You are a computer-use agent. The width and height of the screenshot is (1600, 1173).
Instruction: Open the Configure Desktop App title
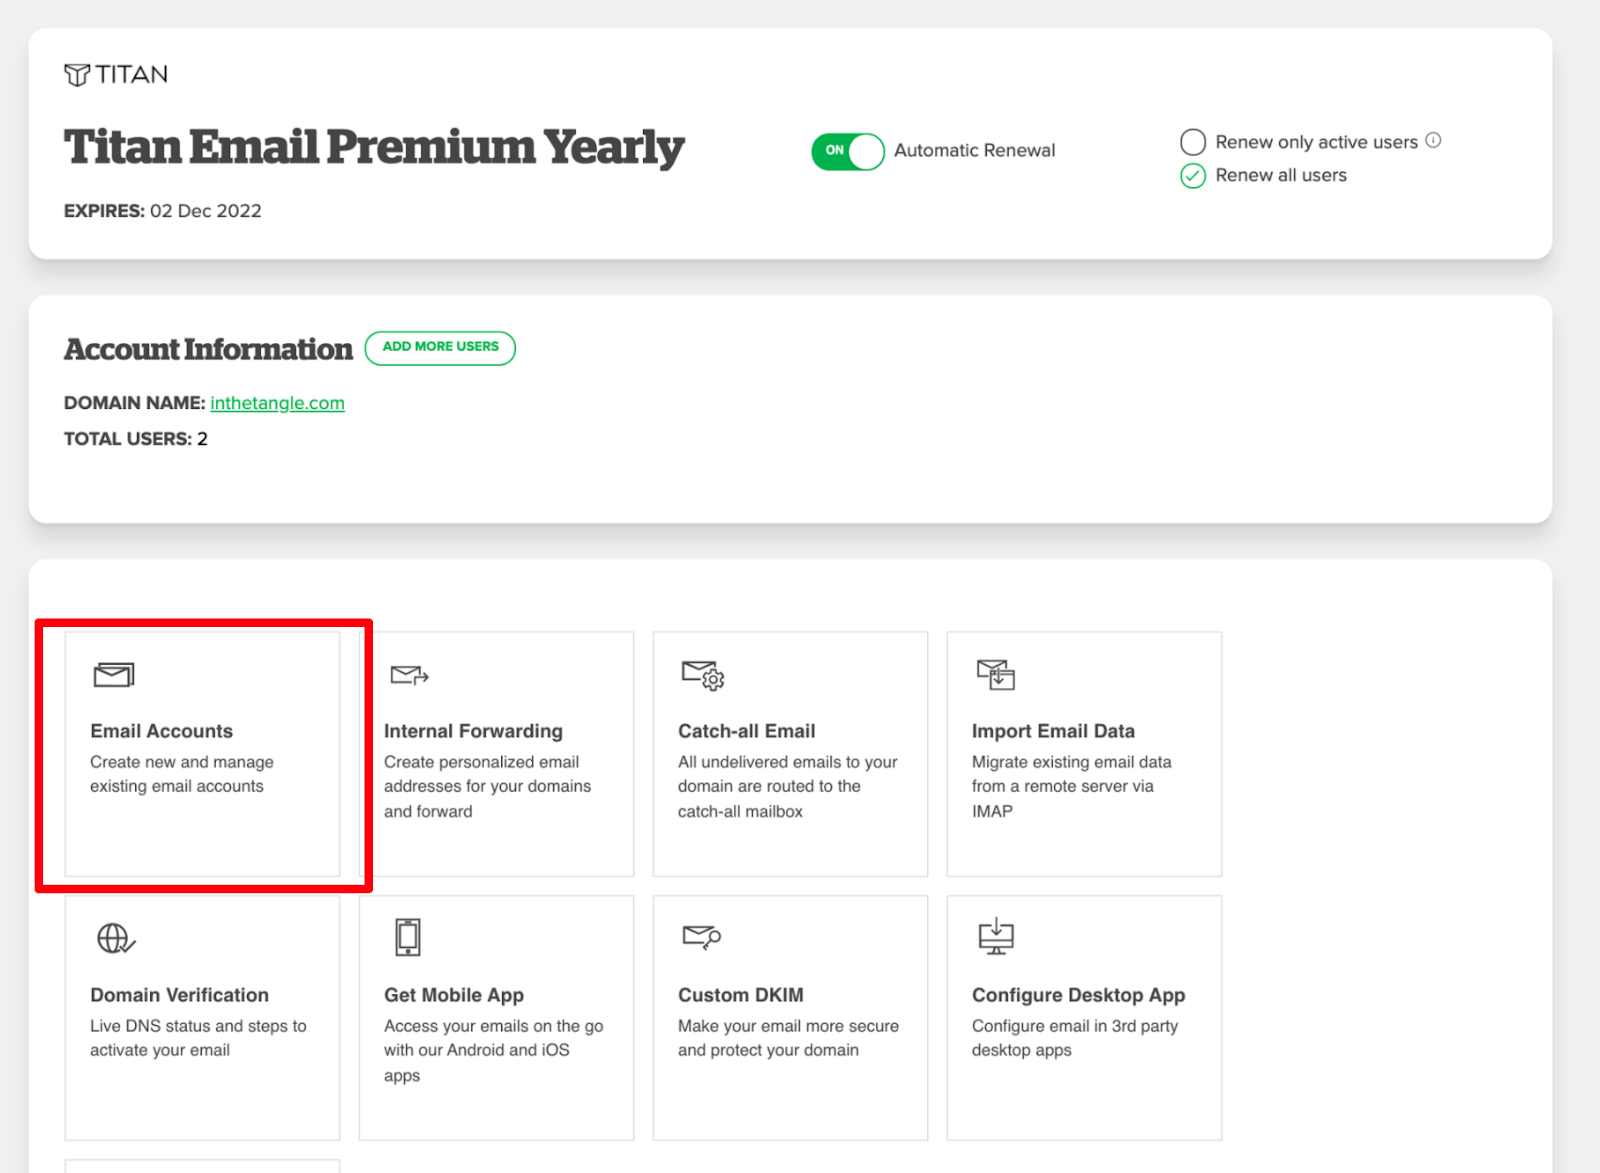1078,995
